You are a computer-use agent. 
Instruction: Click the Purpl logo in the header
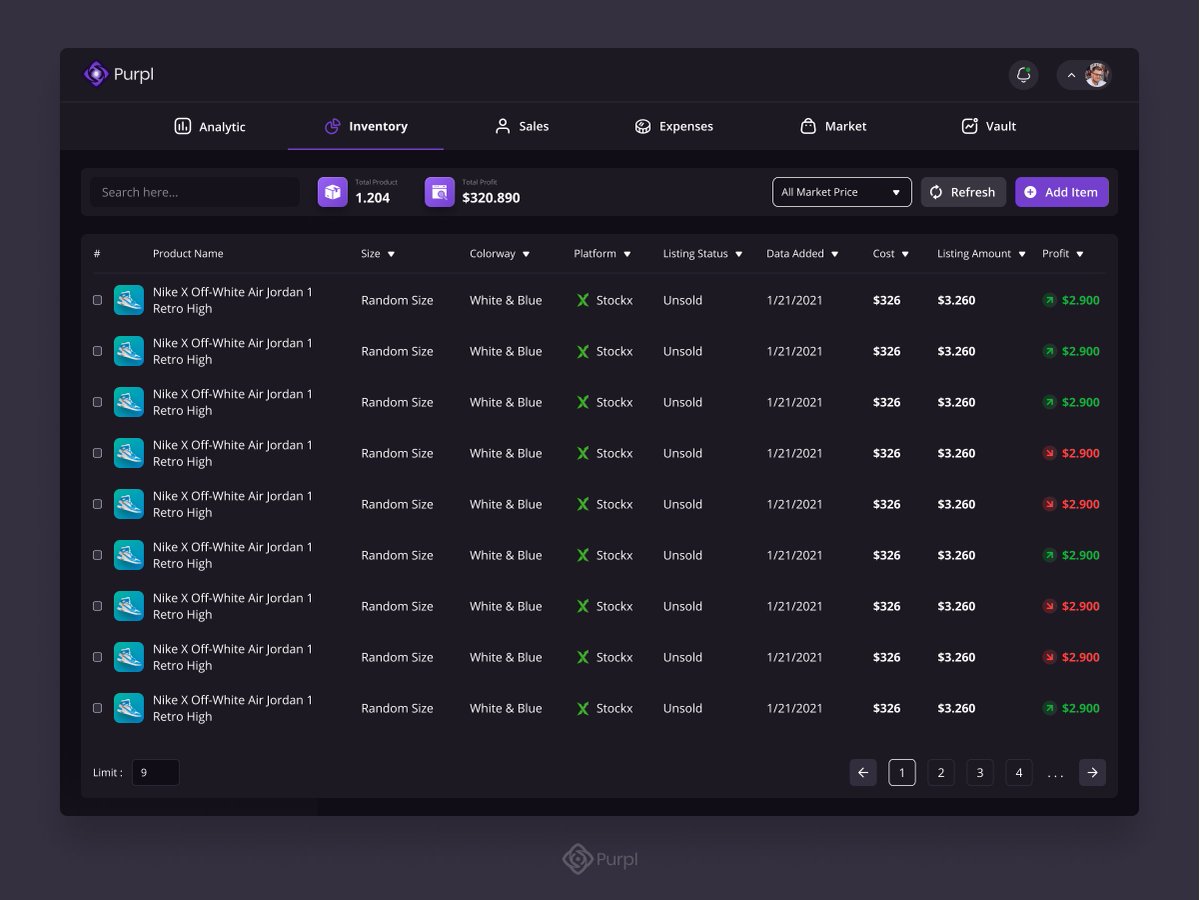pyautogui.click(x=118, y=74)
